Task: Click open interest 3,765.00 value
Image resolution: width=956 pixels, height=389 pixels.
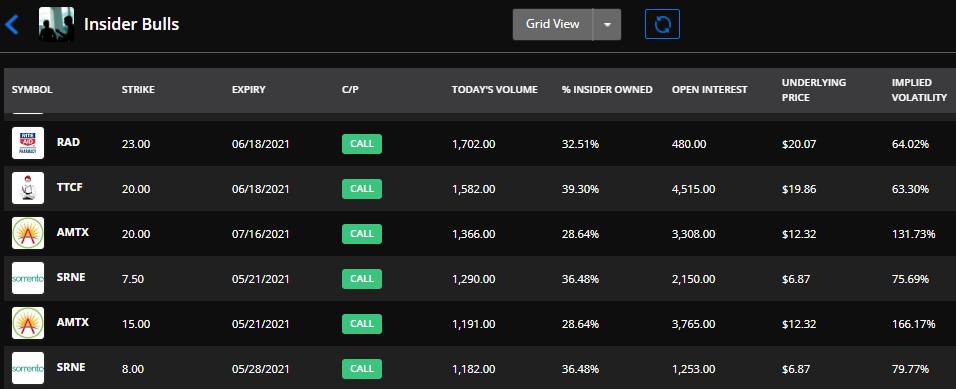Action: click(x=694, y=324)
